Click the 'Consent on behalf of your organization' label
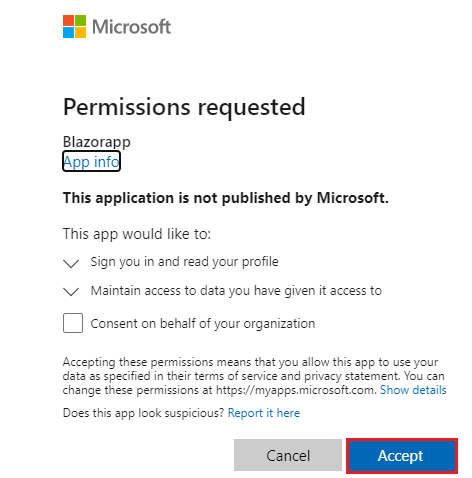 [203, 324]
